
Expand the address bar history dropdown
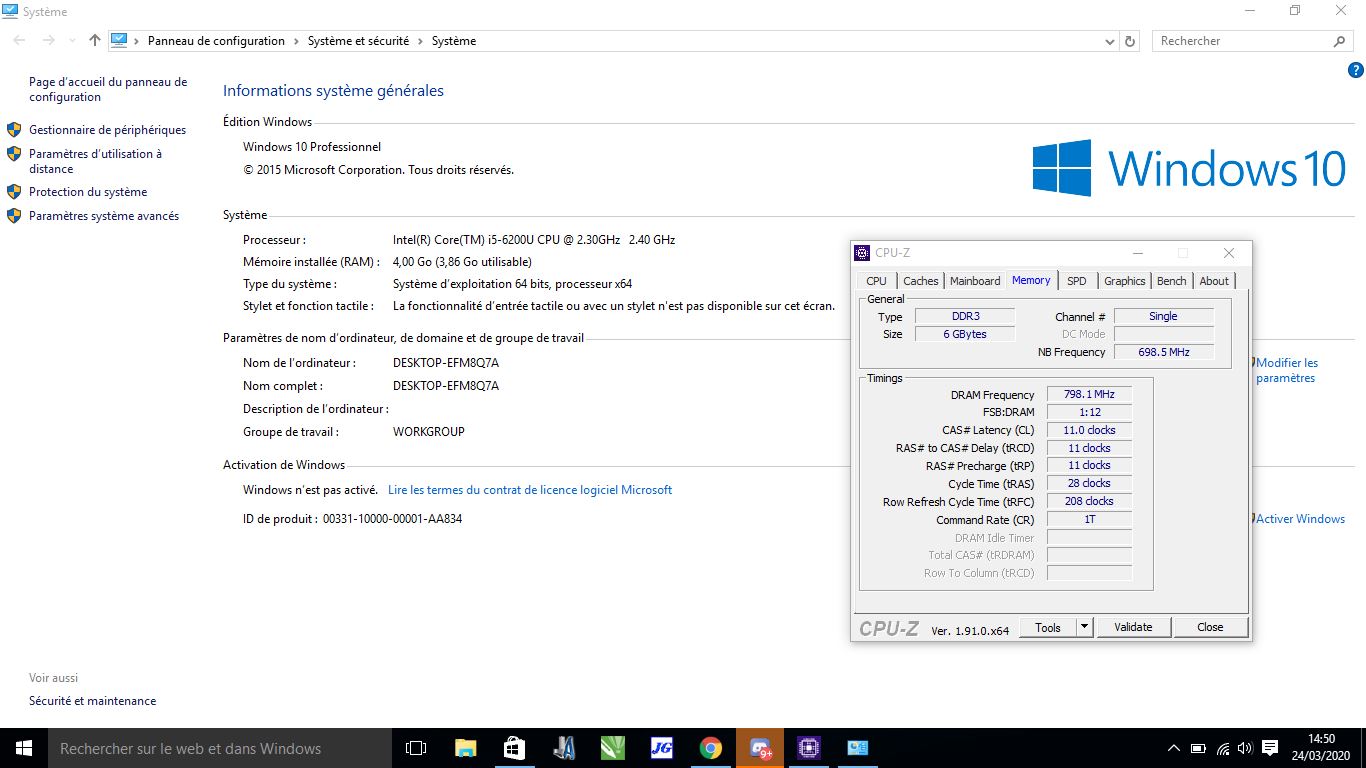[1110, 41]
